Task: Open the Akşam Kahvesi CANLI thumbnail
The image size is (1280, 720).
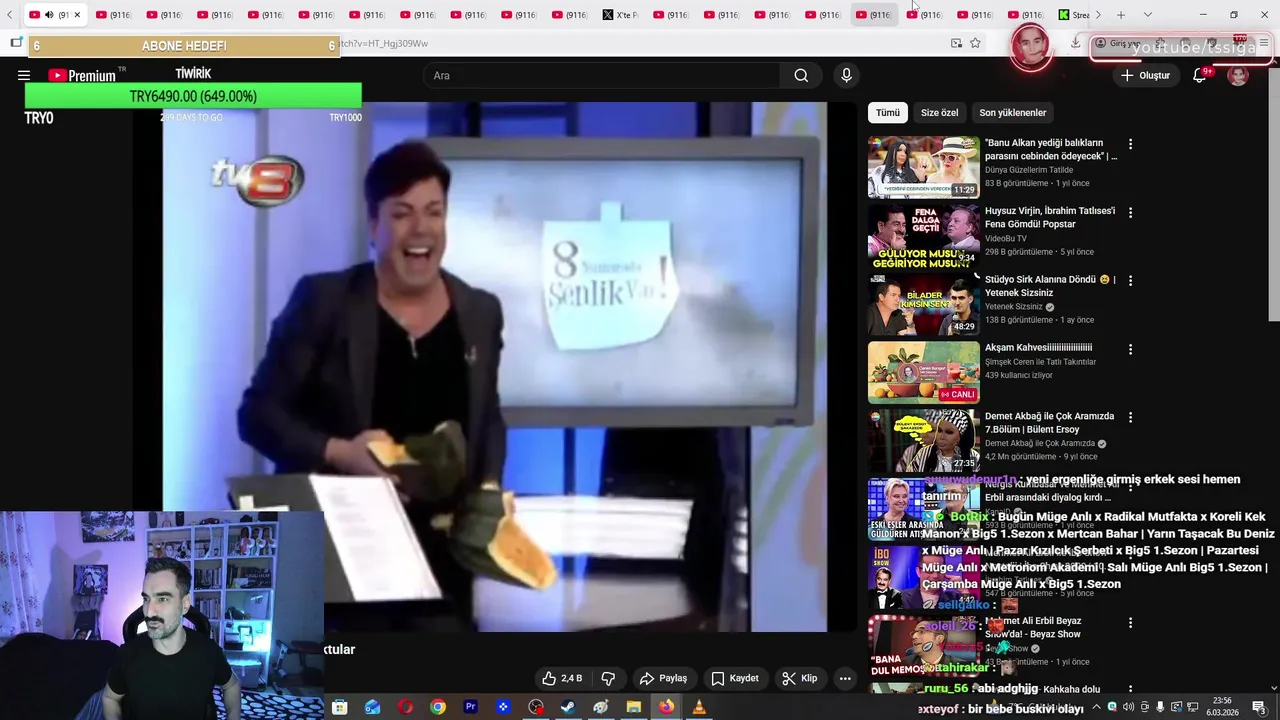Action: click(924, 372)
